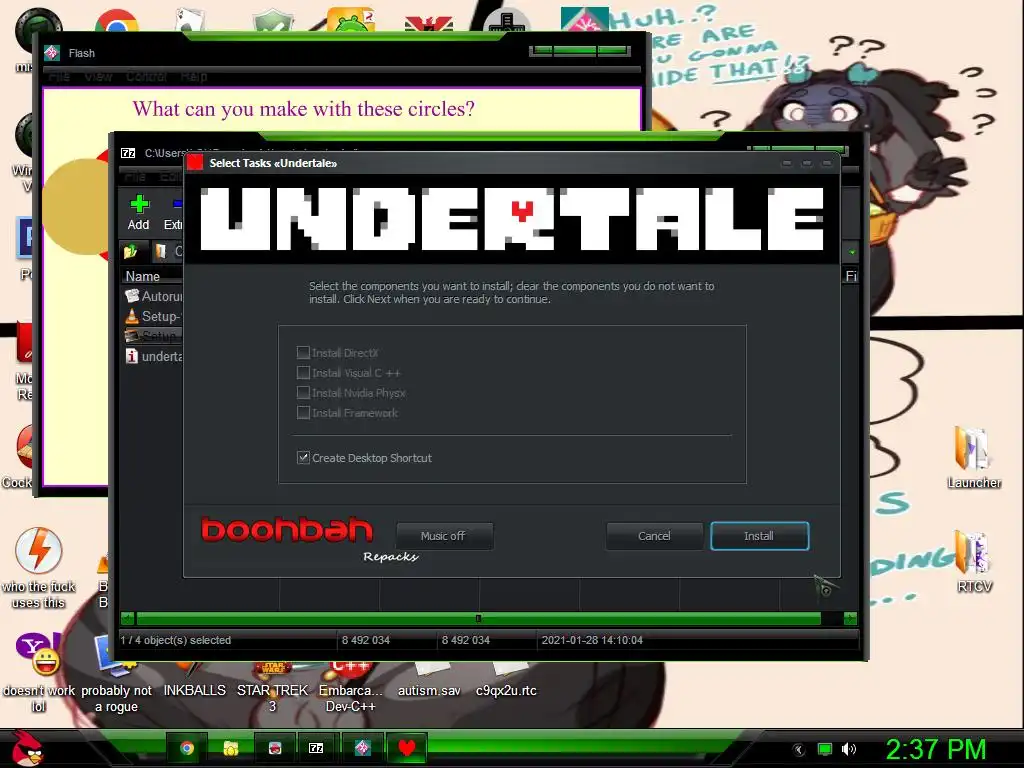Click the red installer icon in title bar
The width and height of the screenshot is (1024, 768).
[x=195, y=163]
